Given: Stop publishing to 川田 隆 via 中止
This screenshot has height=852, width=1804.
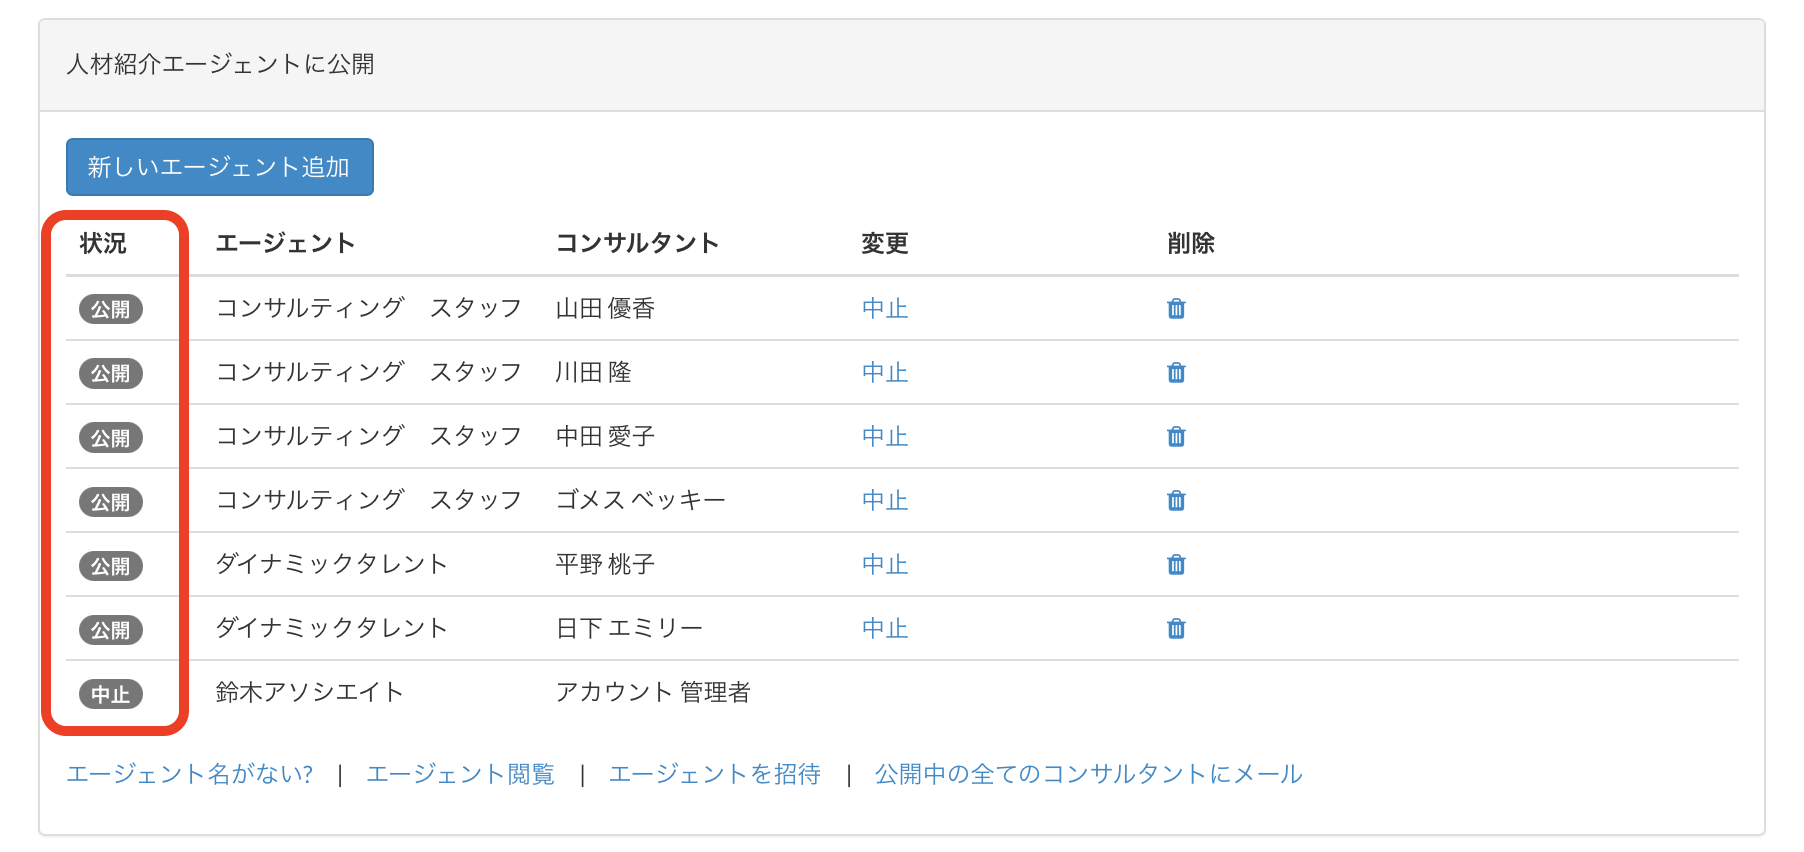Looking at the screenshot, I should coord(884,373).
